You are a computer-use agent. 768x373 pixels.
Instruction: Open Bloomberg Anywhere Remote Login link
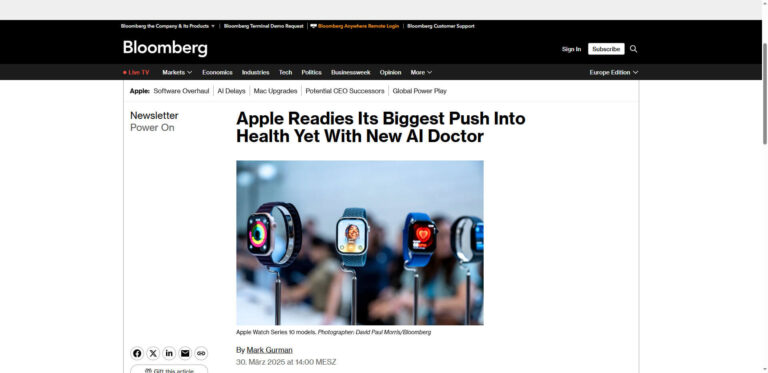point(355,26)
